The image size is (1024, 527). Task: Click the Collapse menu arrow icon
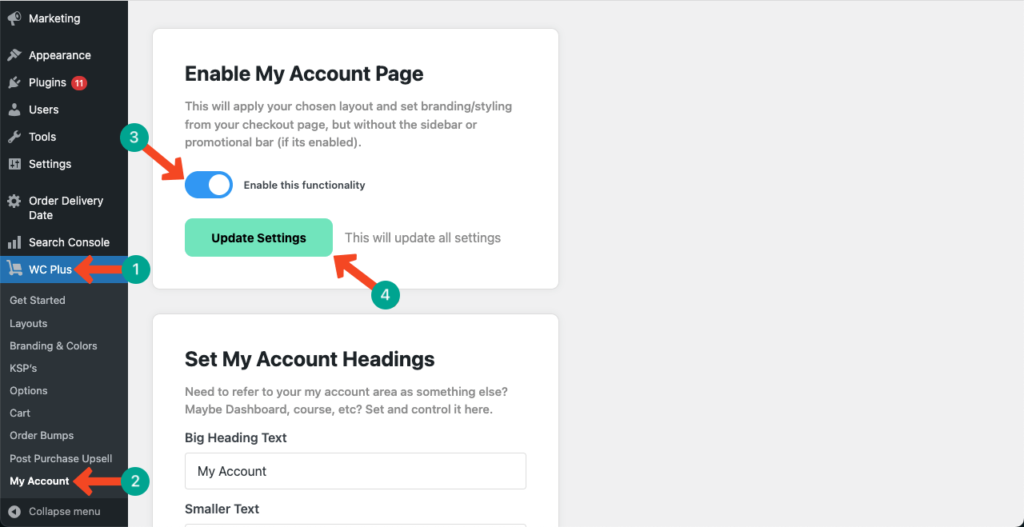[14, 511]
